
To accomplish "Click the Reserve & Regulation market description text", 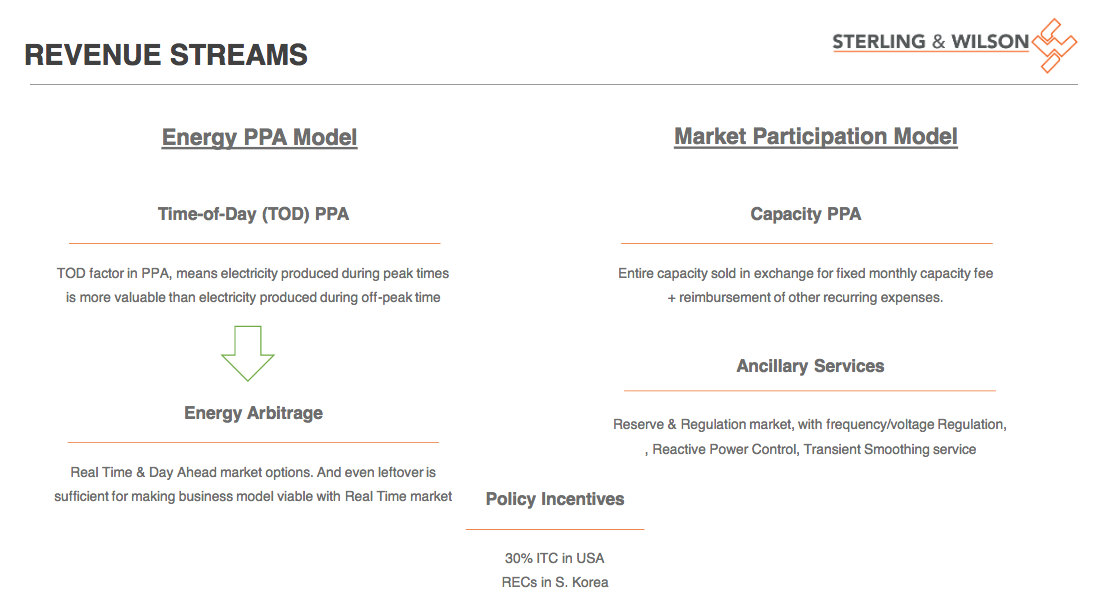I will tap(810, 437).
